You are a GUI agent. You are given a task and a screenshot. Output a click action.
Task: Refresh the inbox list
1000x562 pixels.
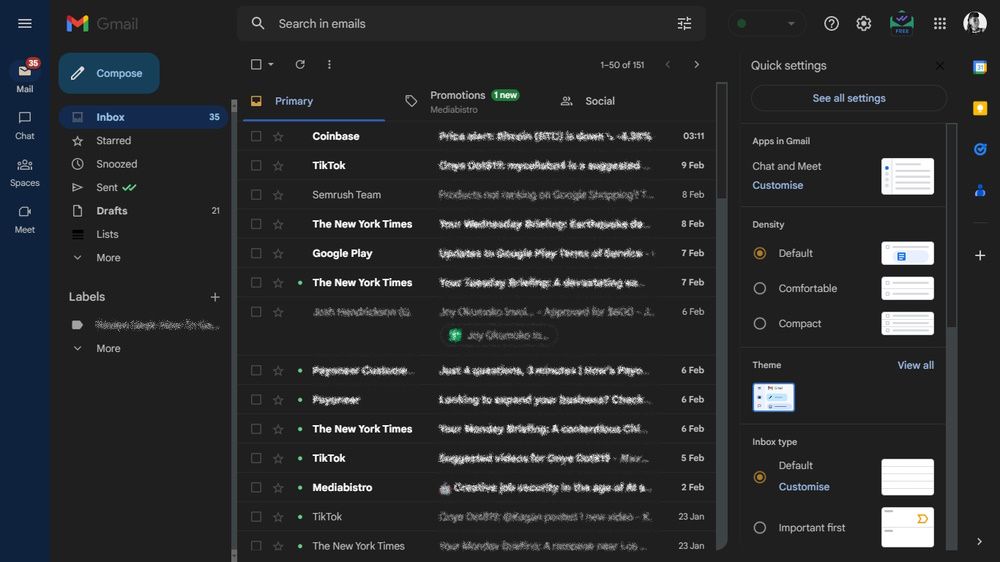click(x=300, y=64)
